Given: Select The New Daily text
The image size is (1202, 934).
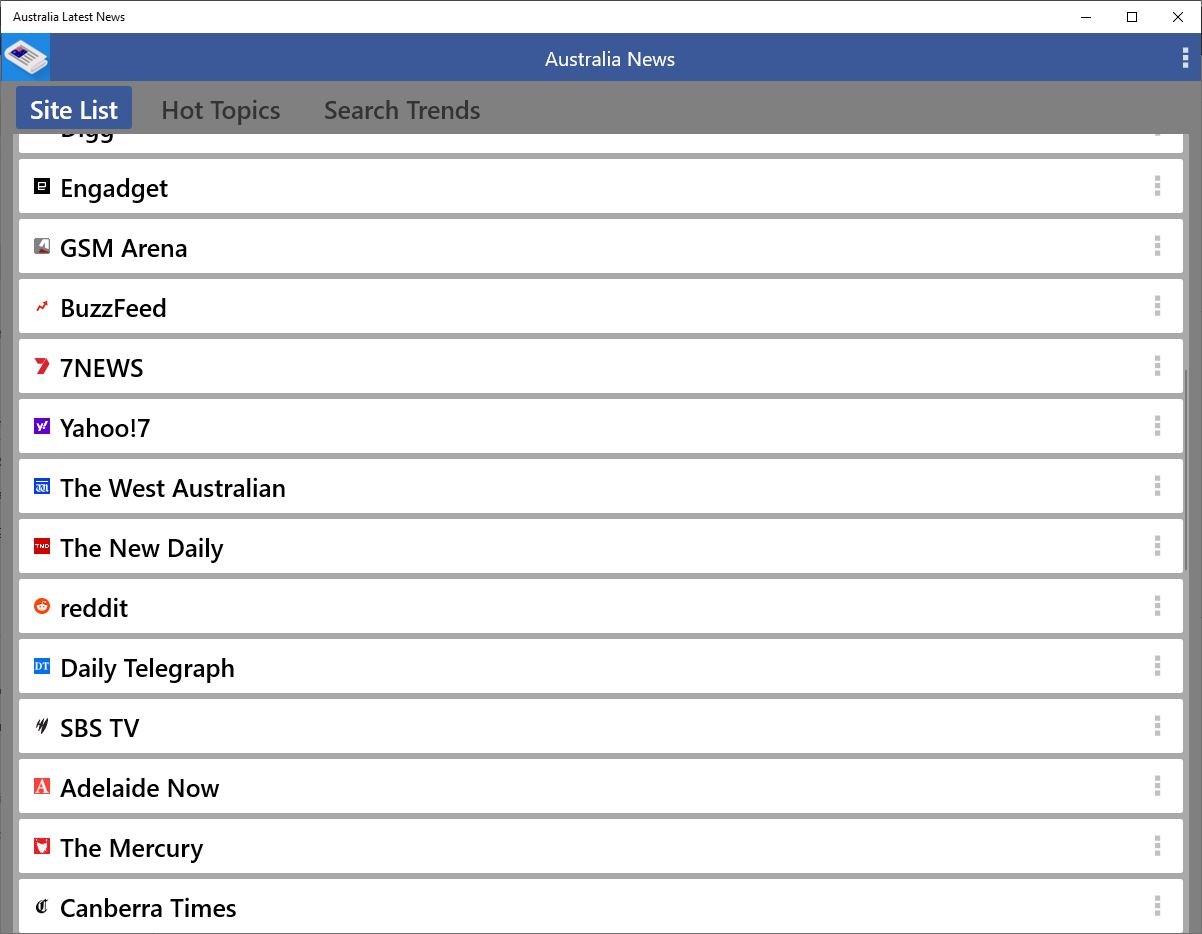Looking at the screenshot, I should pos(141,548).
